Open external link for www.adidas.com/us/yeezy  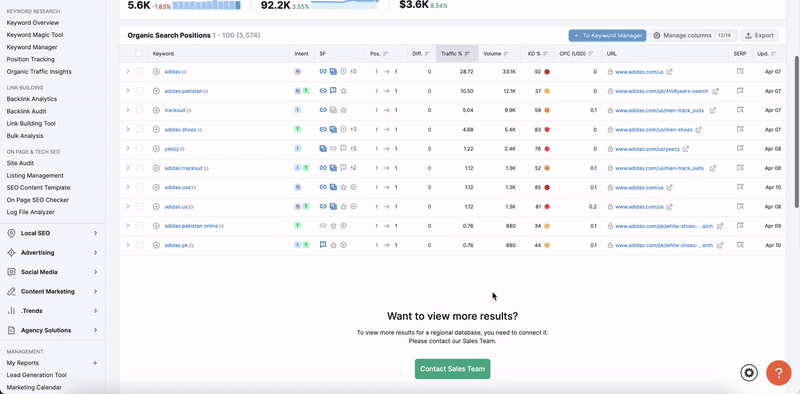click(x=686, y=149)
